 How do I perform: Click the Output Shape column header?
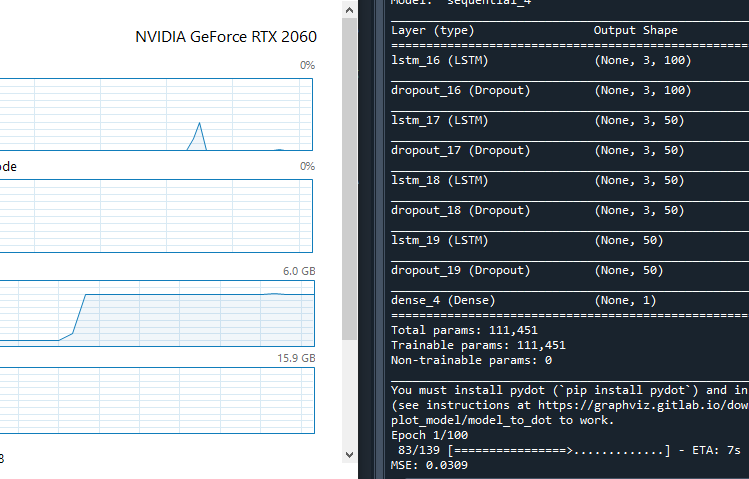(x=635, y=31)
